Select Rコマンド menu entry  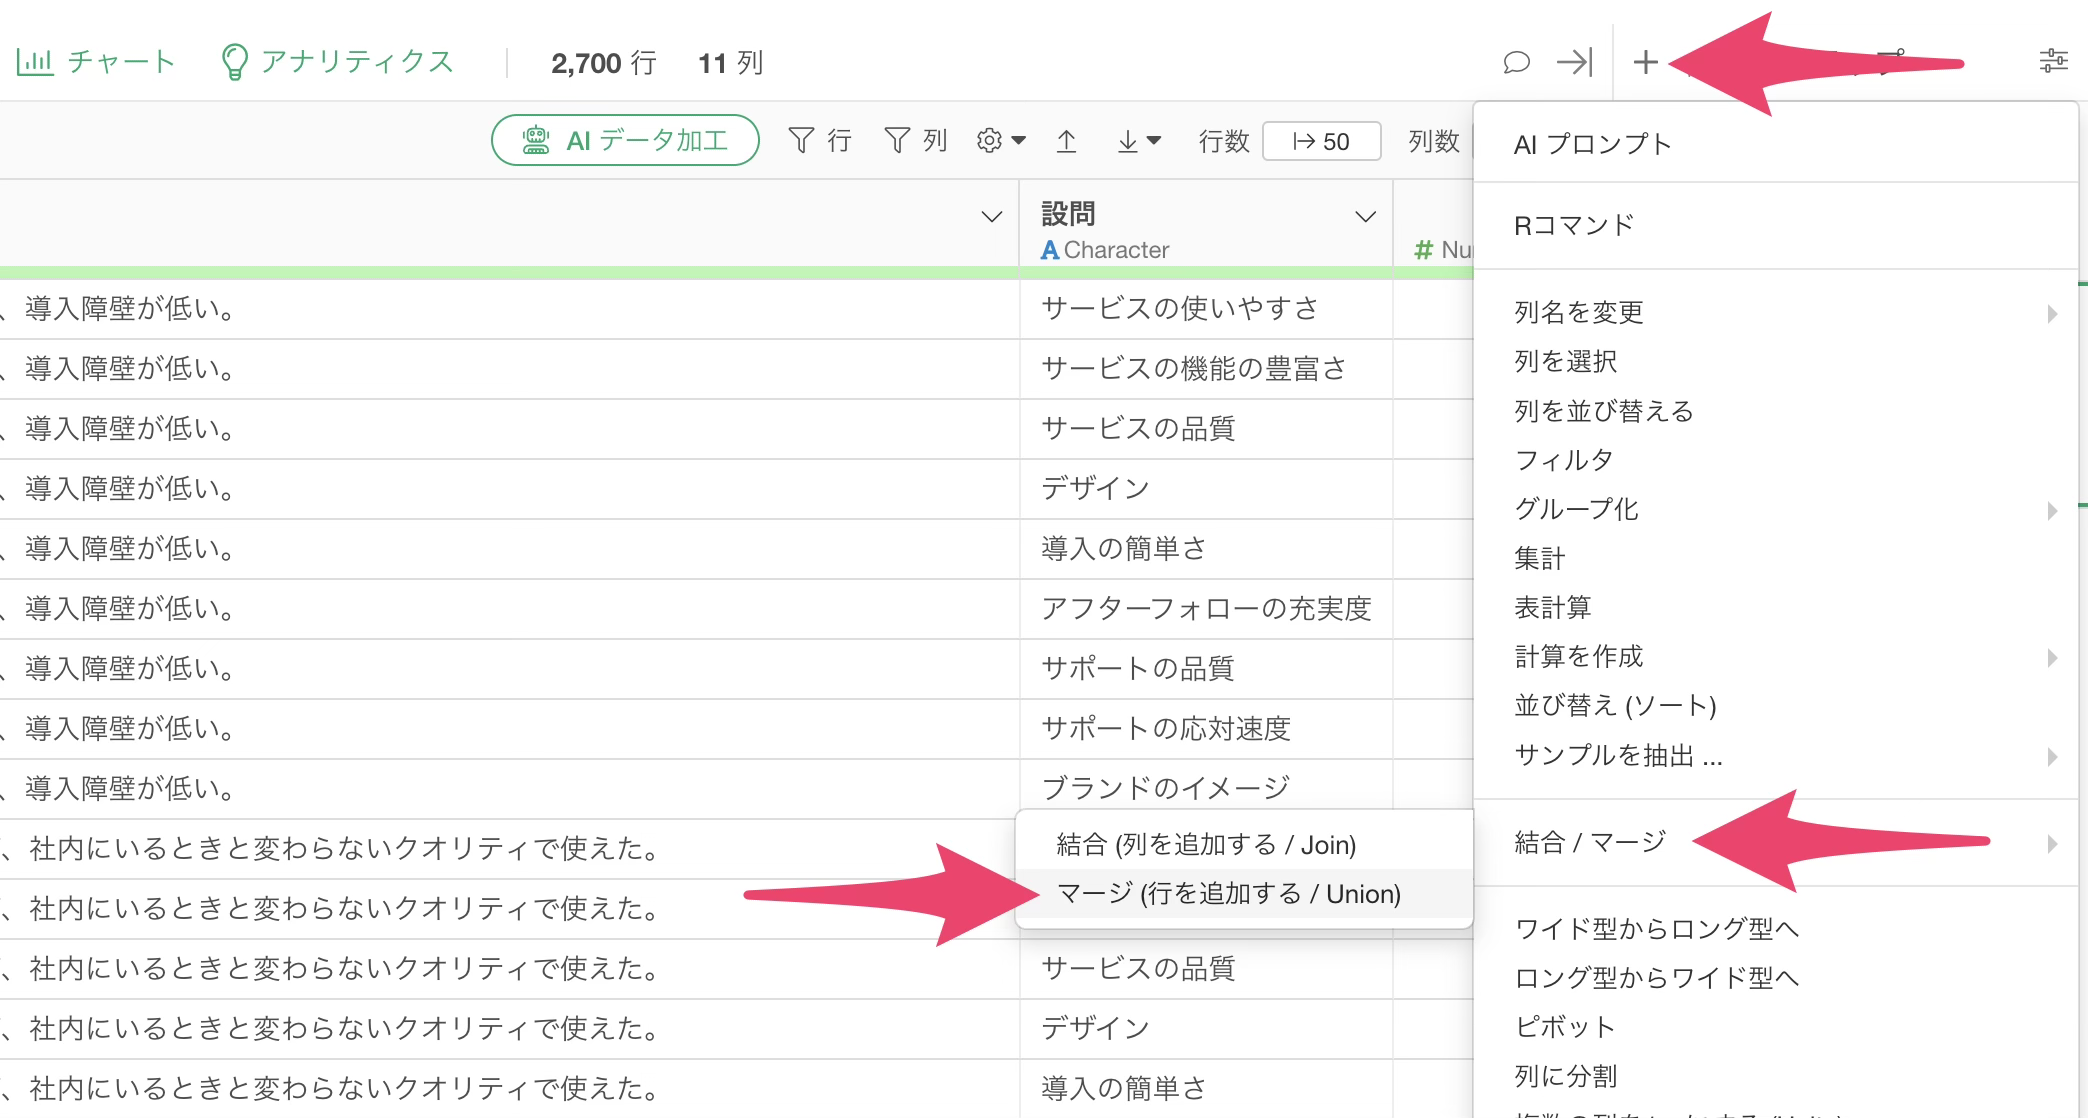point(1574,226)
